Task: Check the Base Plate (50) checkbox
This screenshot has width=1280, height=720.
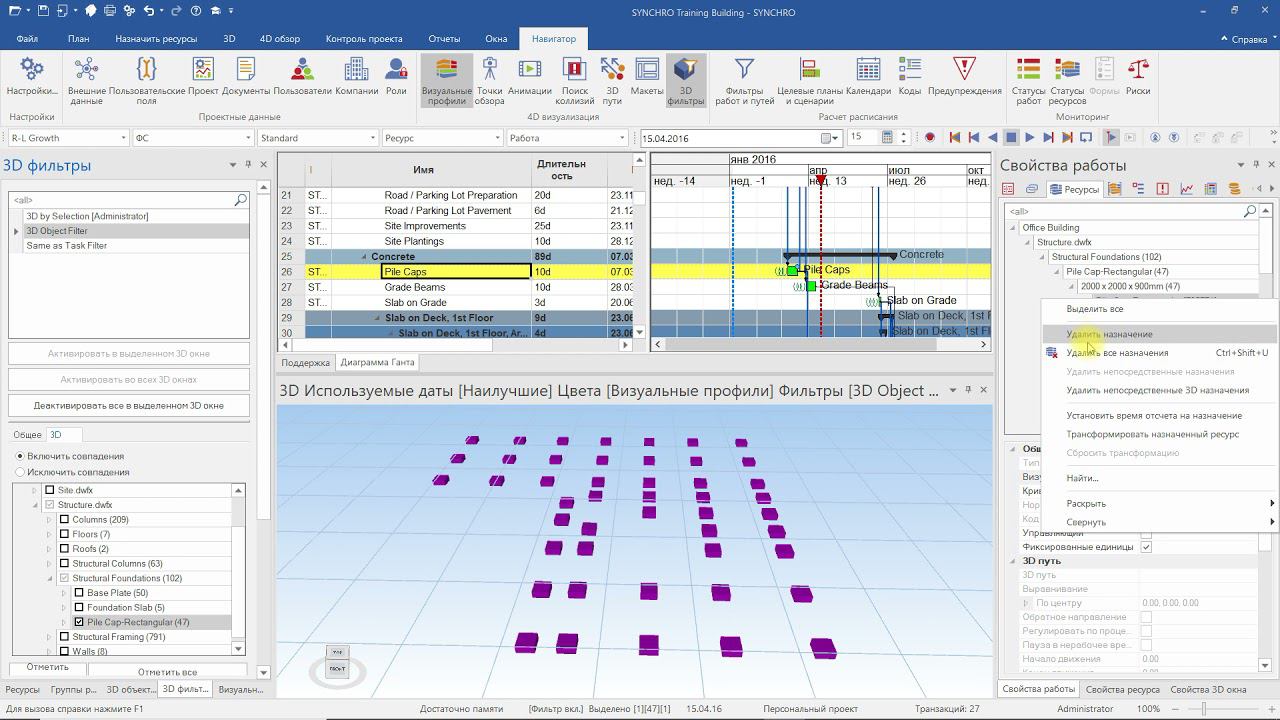Action: [79, 593]
